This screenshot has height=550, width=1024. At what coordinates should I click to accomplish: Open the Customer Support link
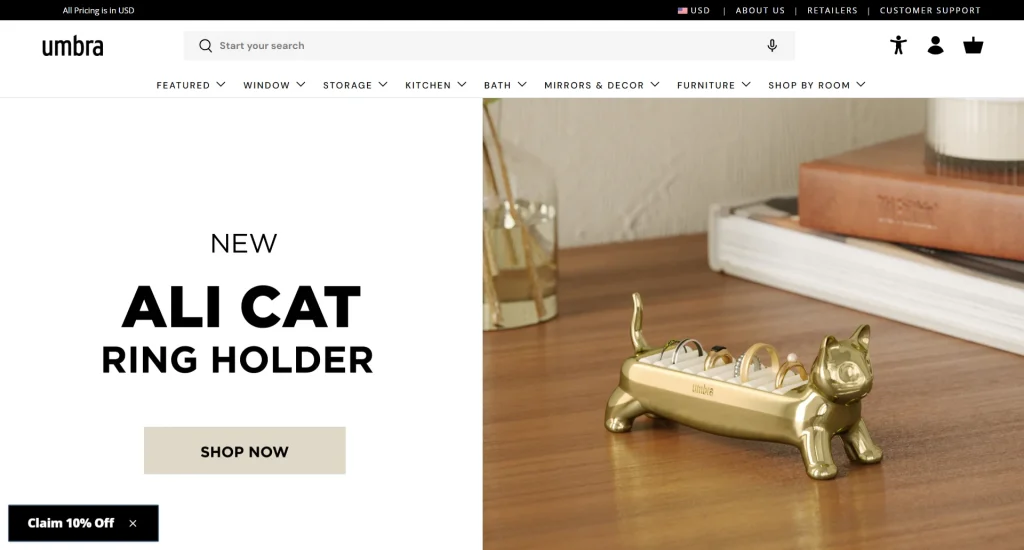[930, 10]
